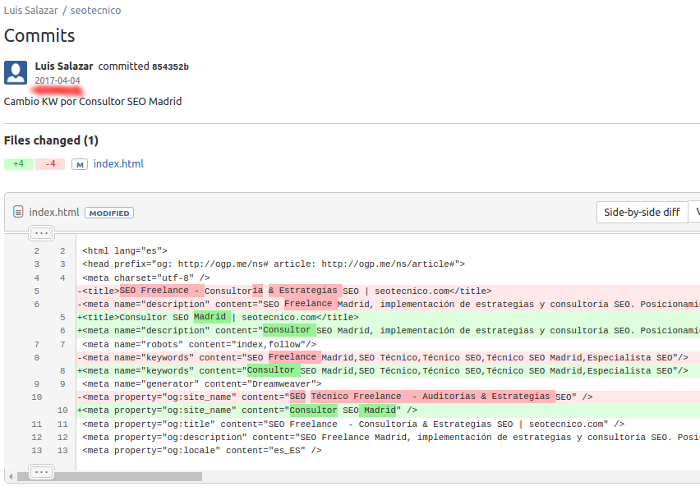700x491 pixels.
Task: Click author name Luis Salazar
Action: [x=64, y=67]
